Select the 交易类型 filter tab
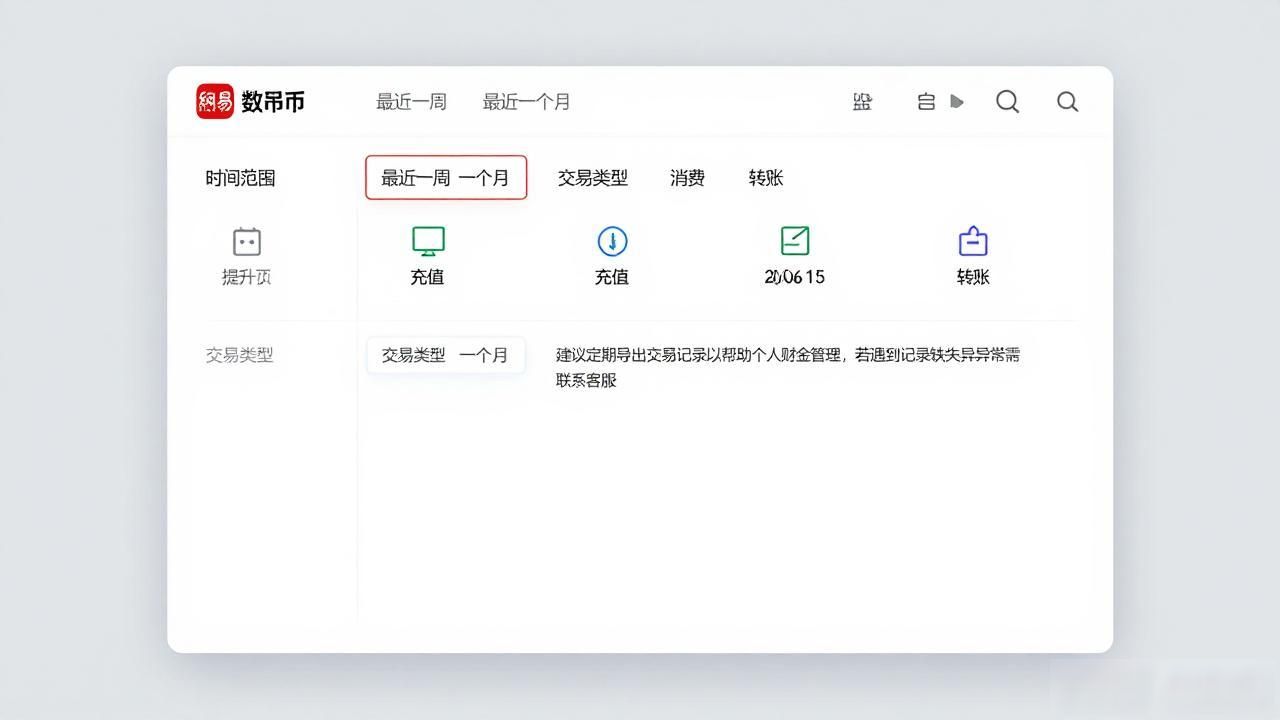This screenshot has width=1280, height=720. [593, 178]
